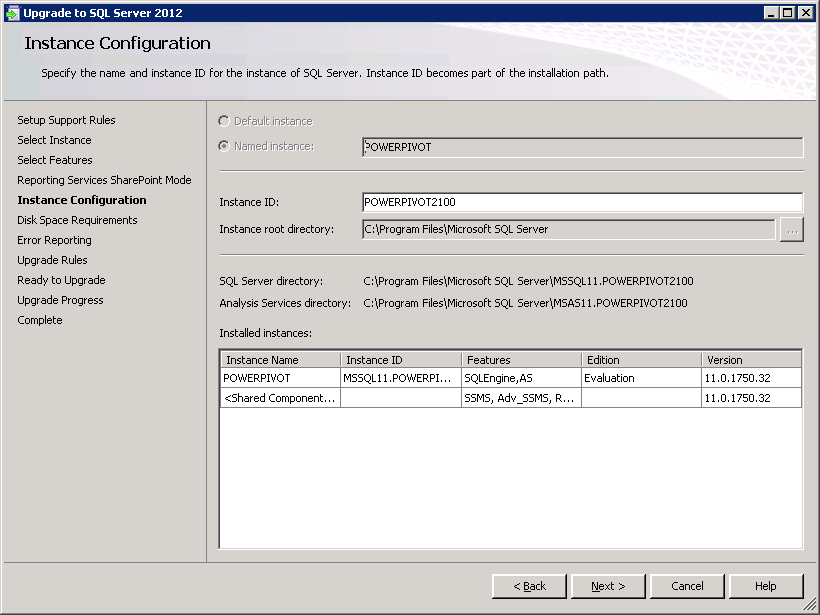Select the <Shared Component... row name

(281, 398)
